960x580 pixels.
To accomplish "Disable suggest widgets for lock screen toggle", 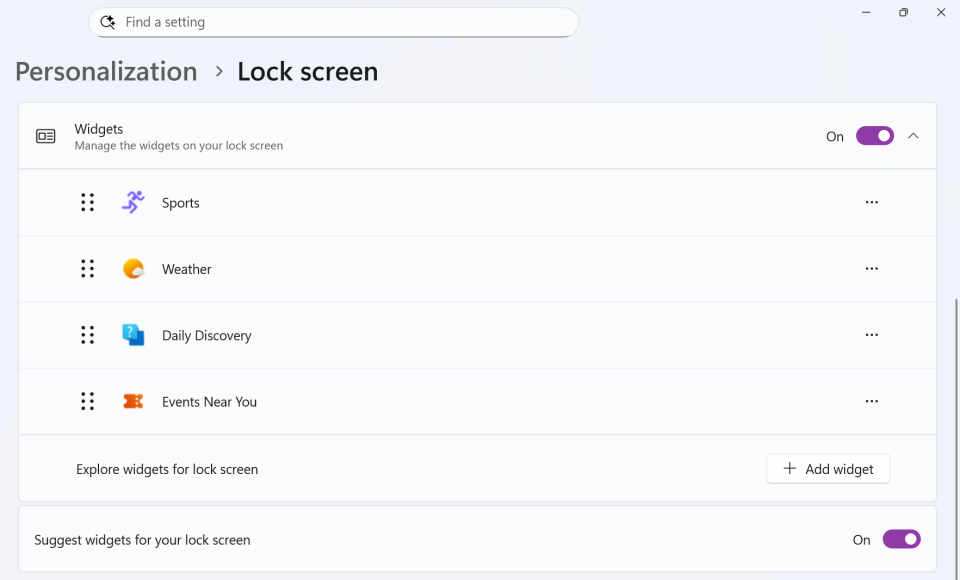I will coord(901,540).
